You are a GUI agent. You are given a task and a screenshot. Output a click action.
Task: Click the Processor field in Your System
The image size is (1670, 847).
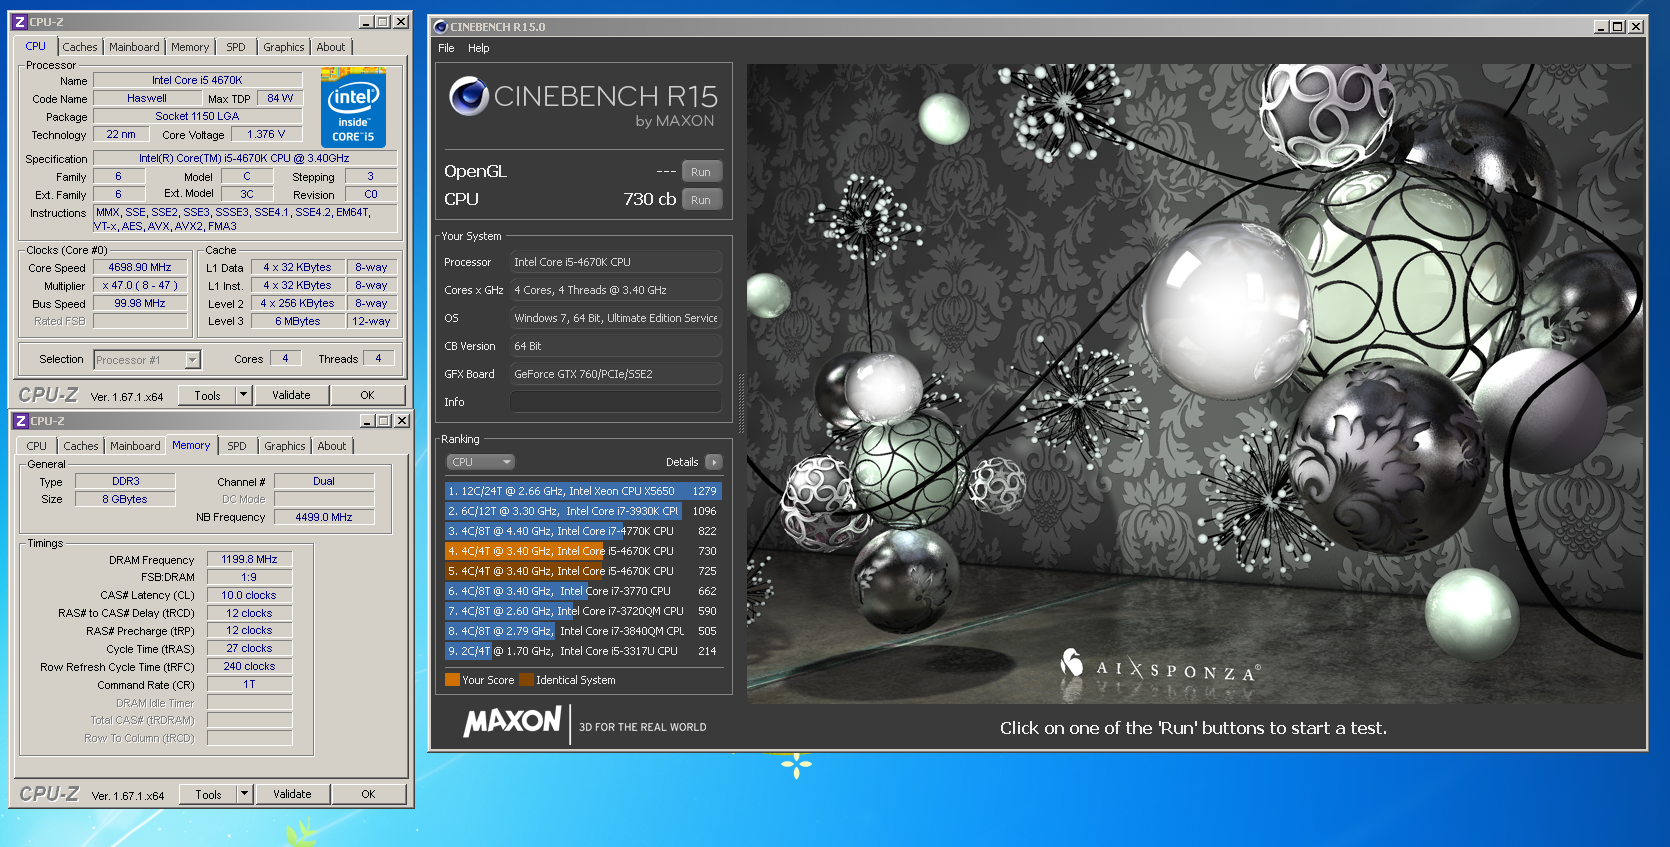pyautogui.click(x=616, y=262)
